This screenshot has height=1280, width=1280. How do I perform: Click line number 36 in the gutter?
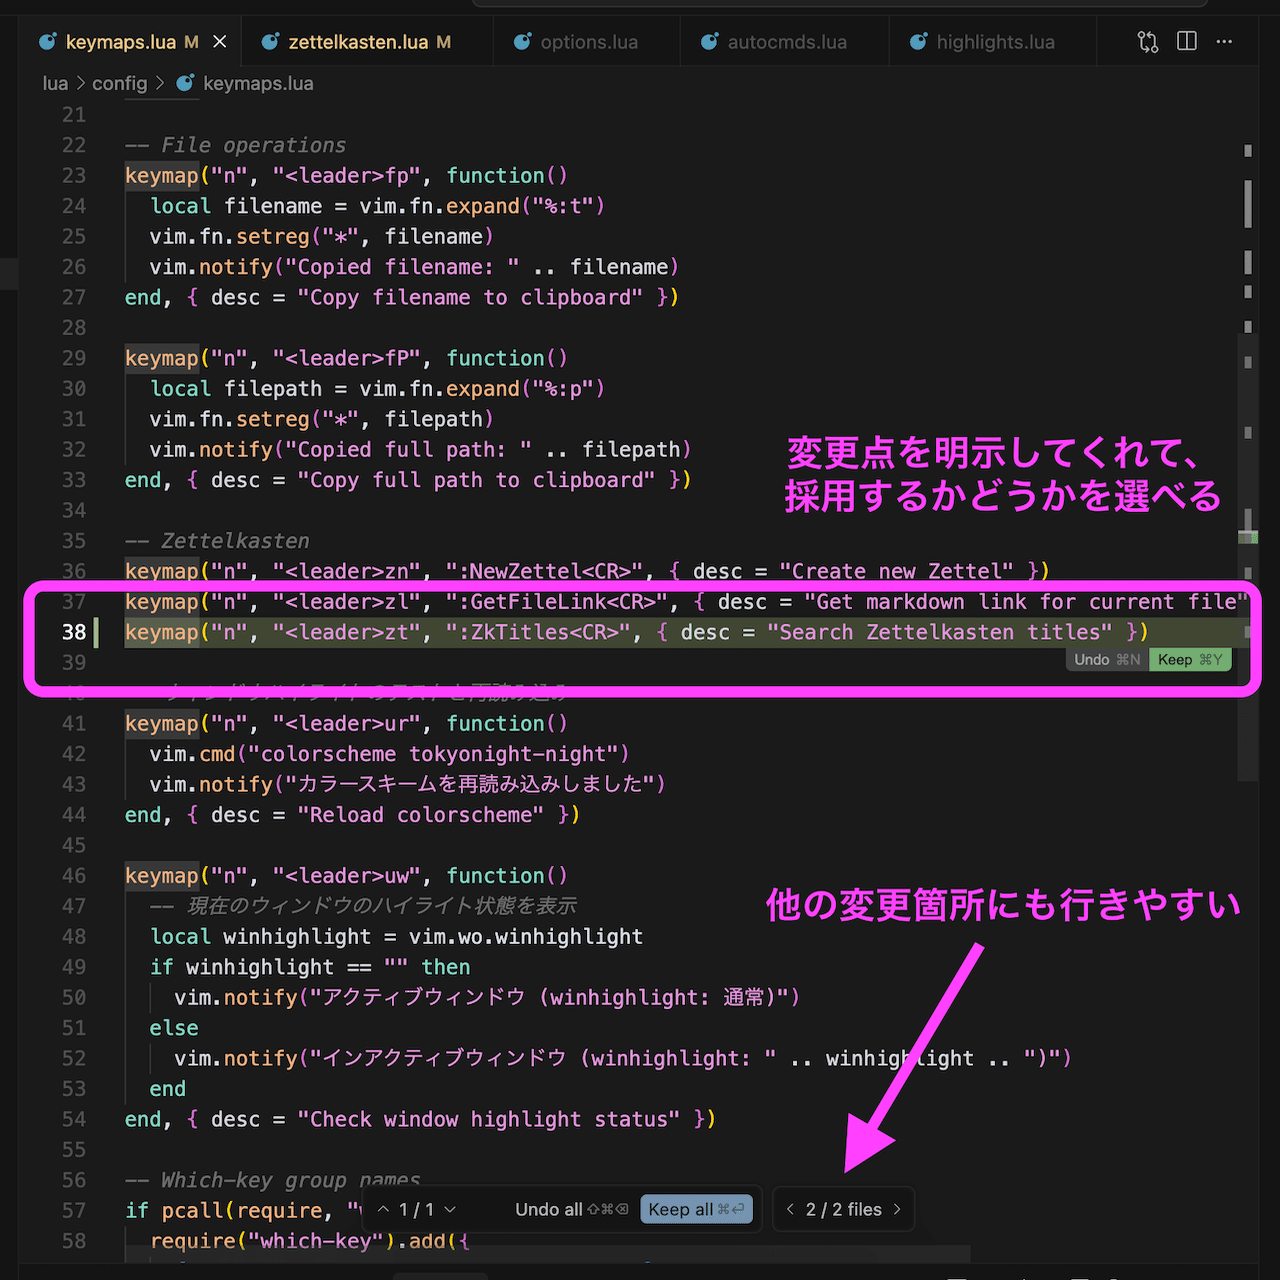(74, 571)
